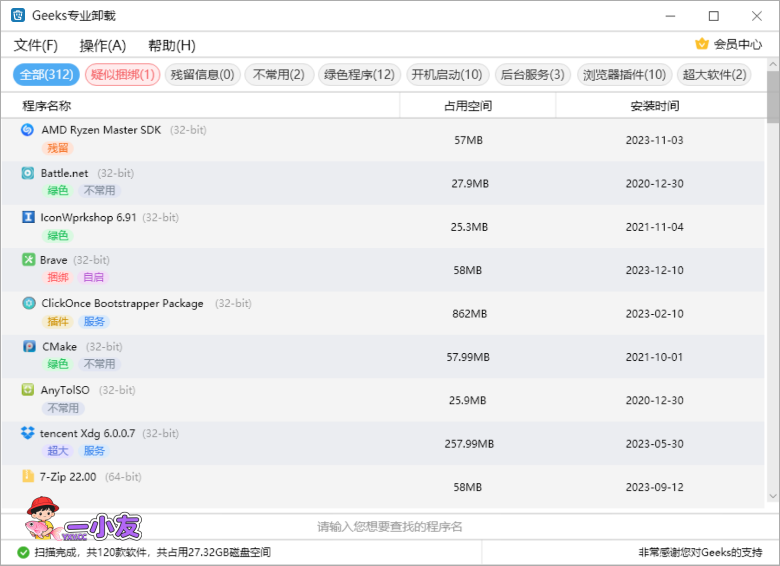Viewport: 780px width, 566px height.
Task: Click the 超大 tag under tencent Xdg
Action: (58, 451)
